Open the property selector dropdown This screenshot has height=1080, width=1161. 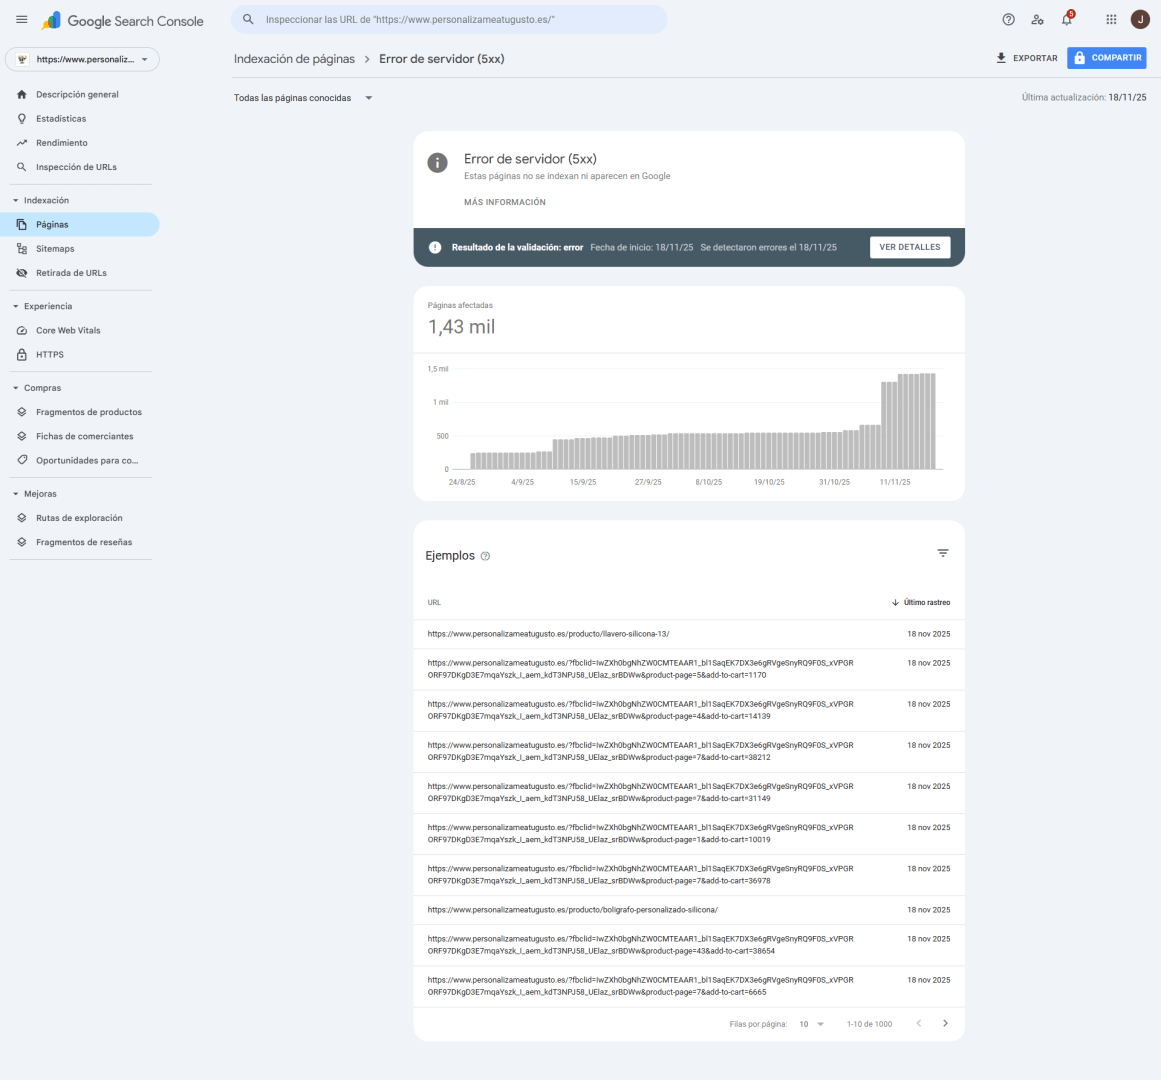83,60
